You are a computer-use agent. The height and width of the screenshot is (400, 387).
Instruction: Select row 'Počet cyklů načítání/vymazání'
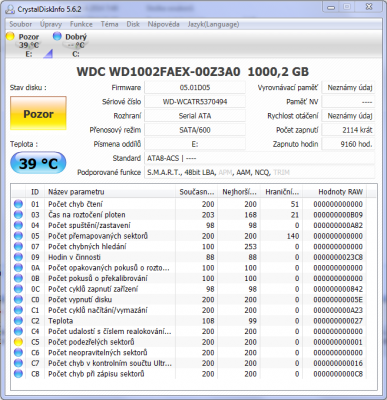click(189, 310)
